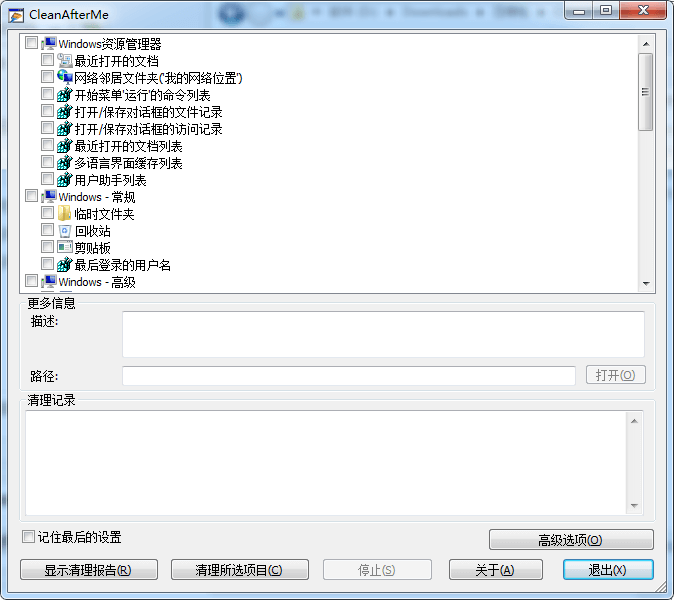
Task: Click the tree list down scroll arrow
Action: 646,284
